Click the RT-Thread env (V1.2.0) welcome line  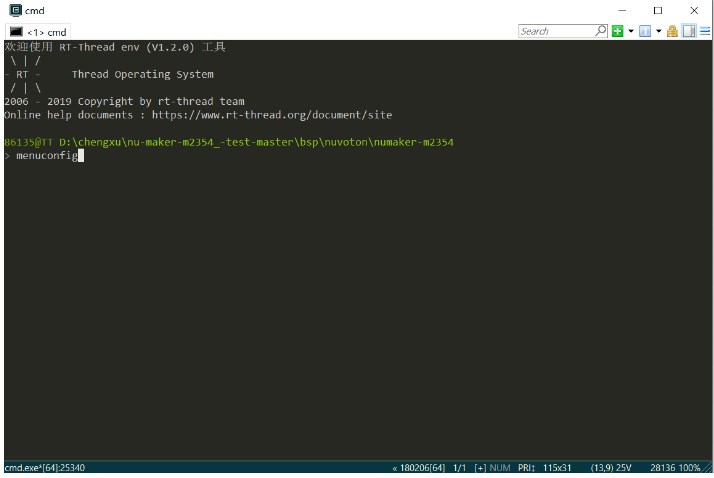pyautogui.click(x=115, y=47)
